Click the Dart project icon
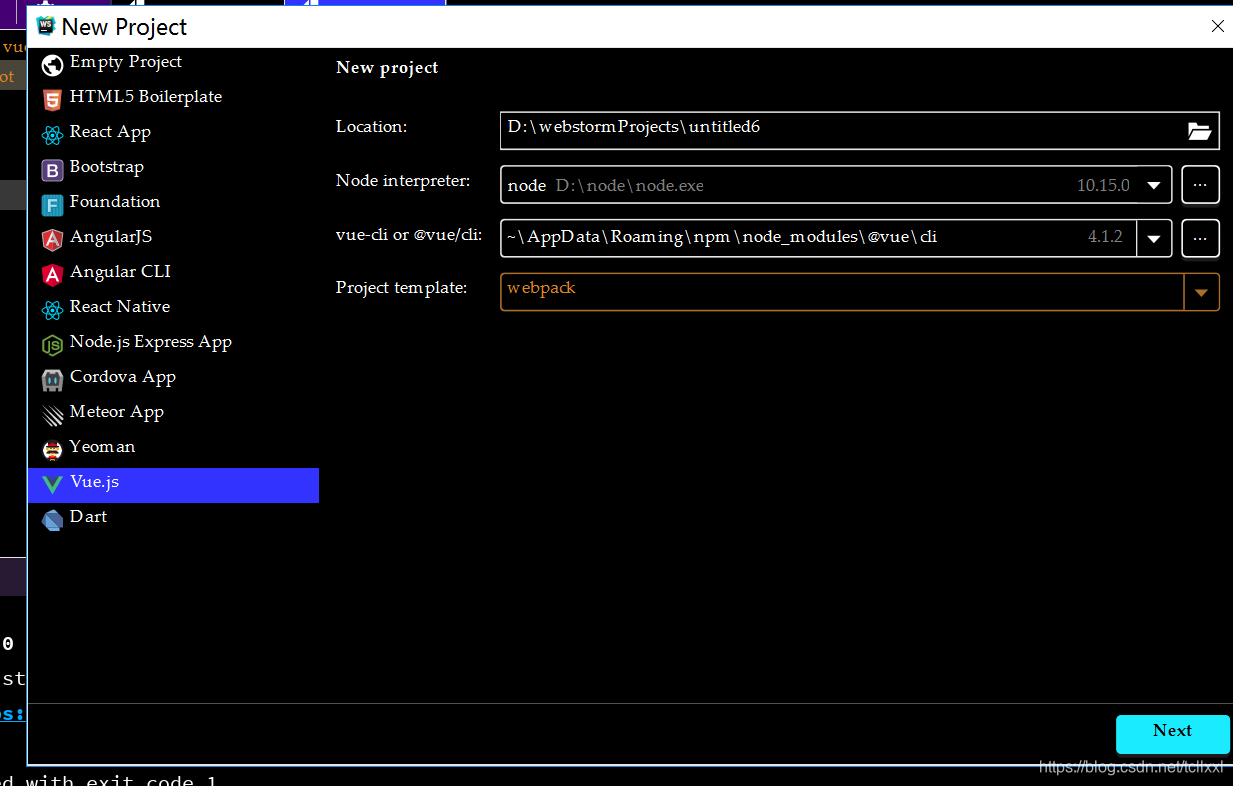This screenshot has height=786, width=1233. [x=52, y=520]
